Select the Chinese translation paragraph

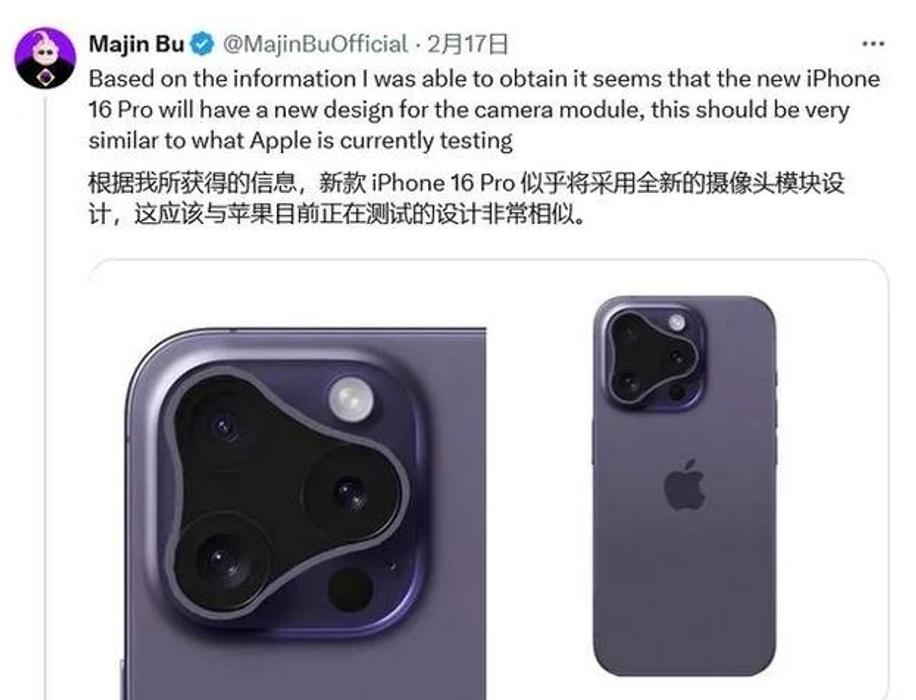coord(466,199)
